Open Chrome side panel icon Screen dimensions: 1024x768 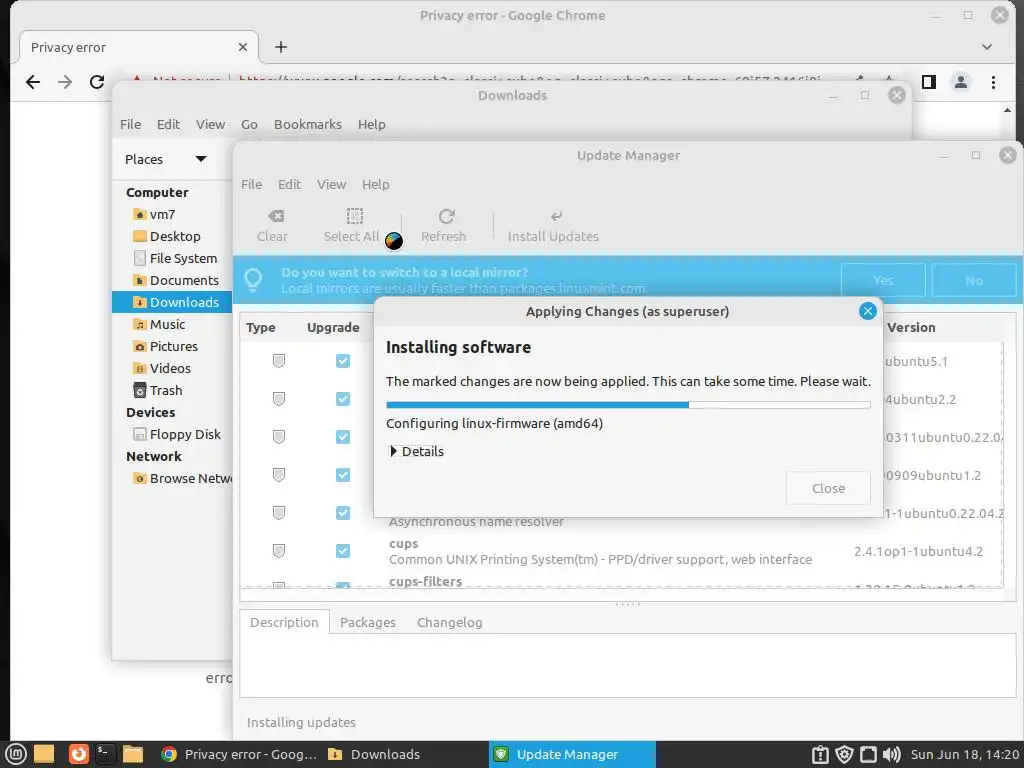[929, 82]
